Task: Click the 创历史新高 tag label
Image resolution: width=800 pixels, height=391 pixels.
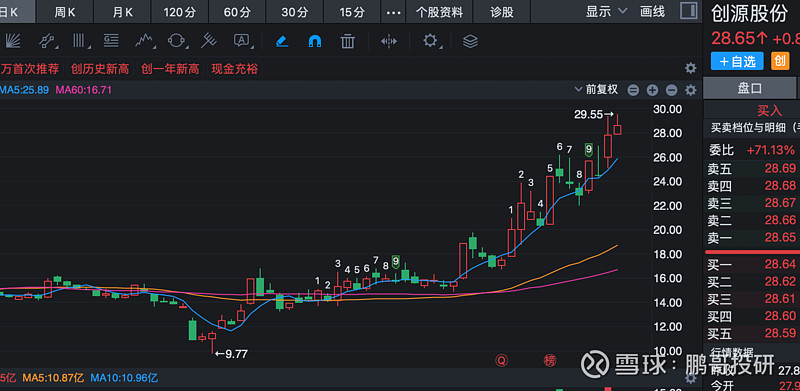Action: click(100, 69)
